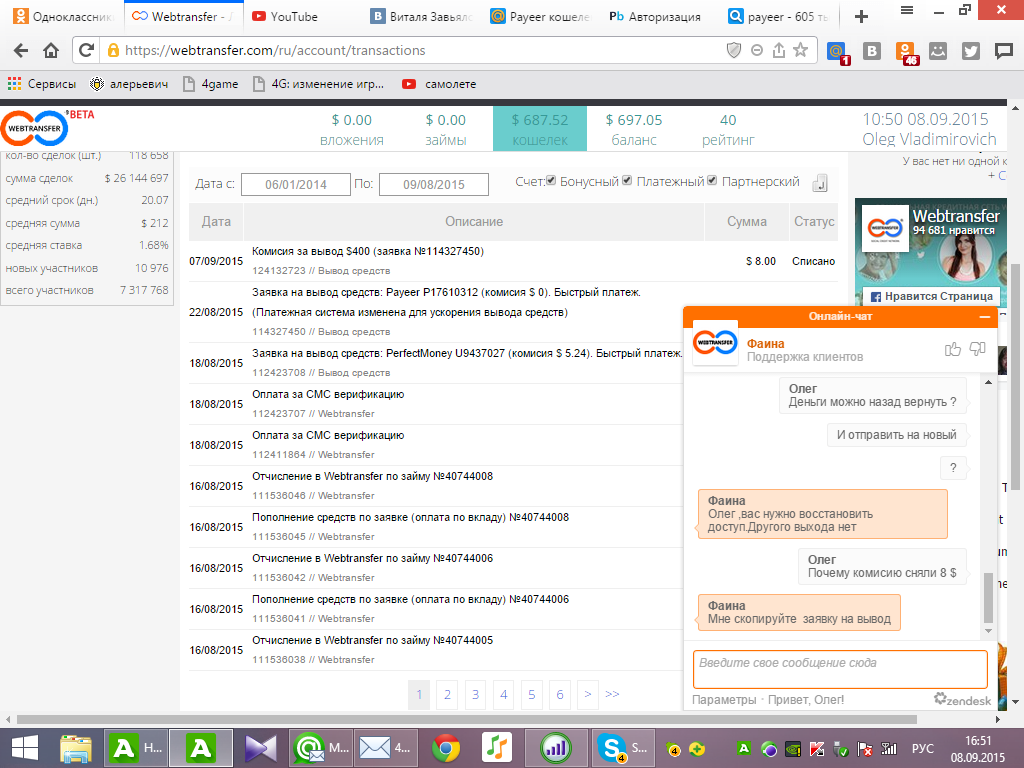The image size is (1024, 768).
Task: Open the browser hamburger menu
Action: [x=906, y=10]
